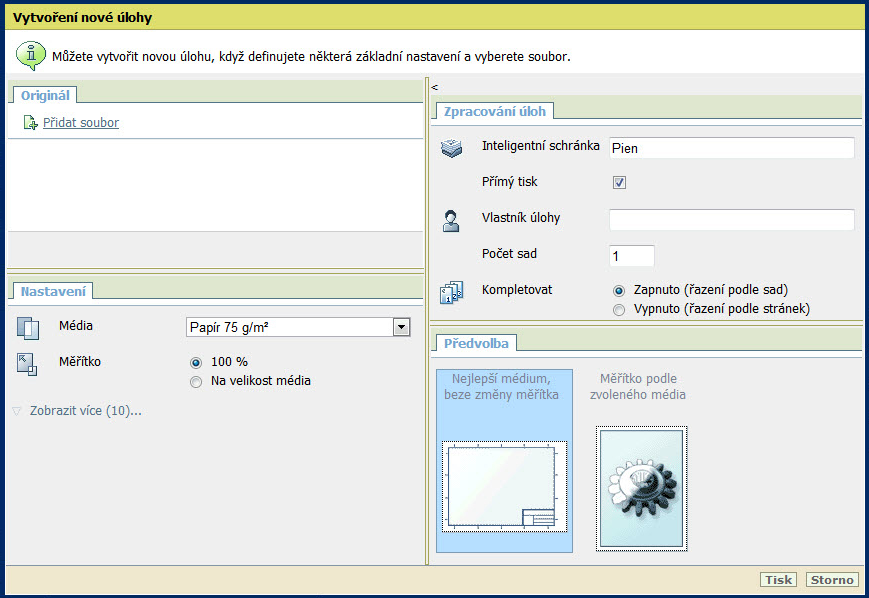Click the Papír 75 g/m² value text
The width and height of the screenshot is (869, 598).
click(x=229, y=328)
